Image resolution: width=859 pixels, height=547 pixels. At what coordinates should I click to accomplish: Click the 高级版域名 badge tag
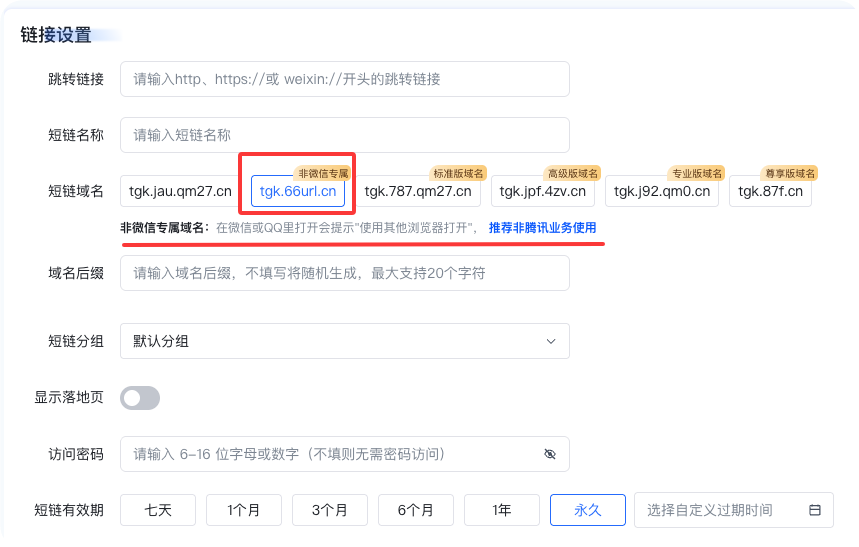pyautogui.click(x=572, y=174)
